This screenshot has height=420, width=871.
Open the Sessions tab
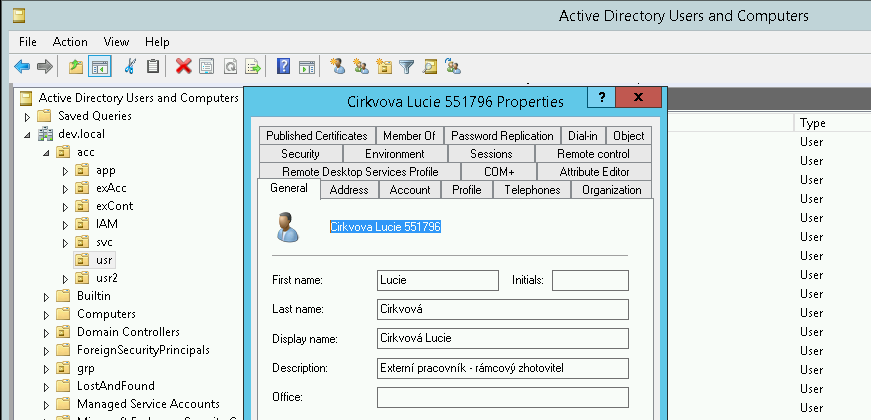pos(491,154)
